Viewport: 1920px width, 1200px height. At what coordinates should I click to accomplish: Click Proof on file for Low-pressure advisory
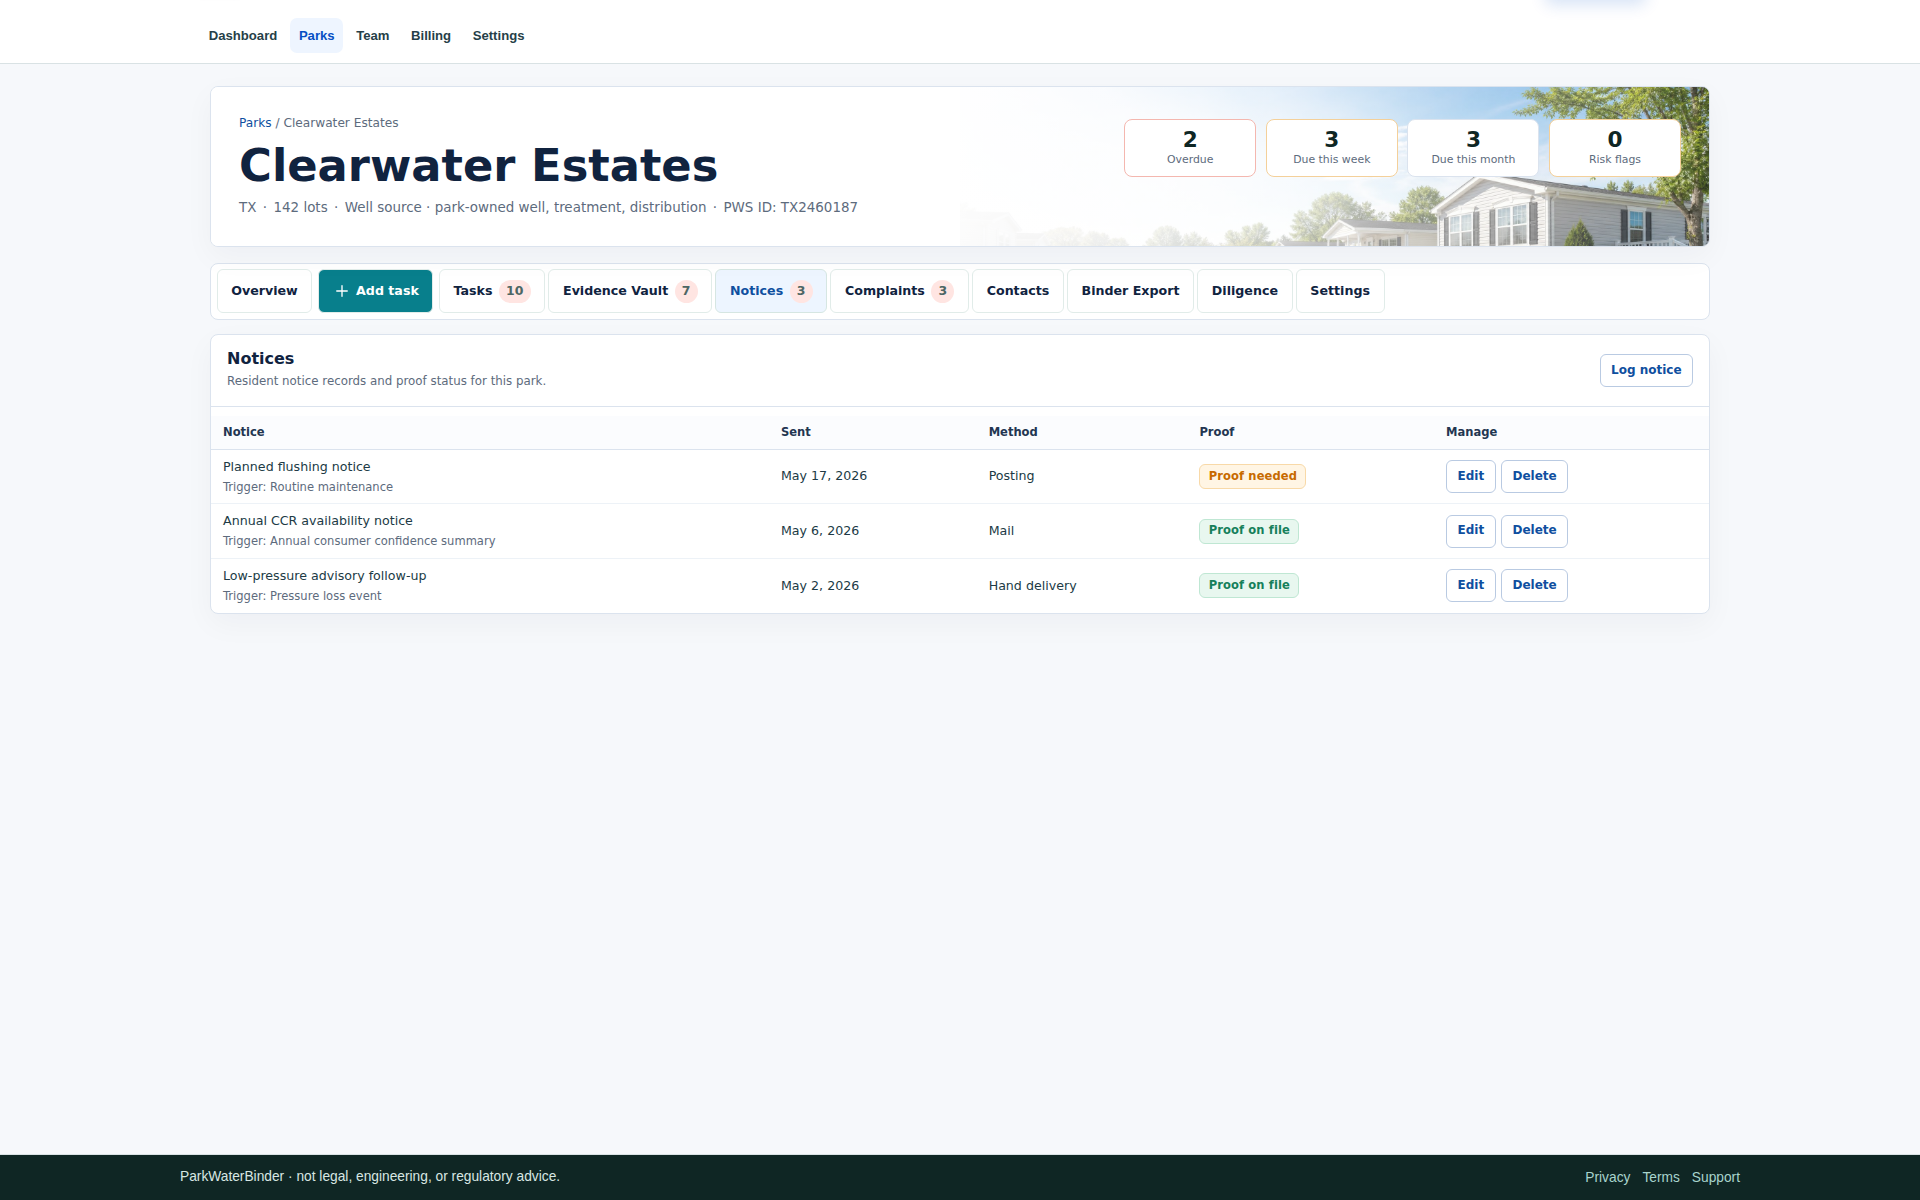coord(1248,585)
